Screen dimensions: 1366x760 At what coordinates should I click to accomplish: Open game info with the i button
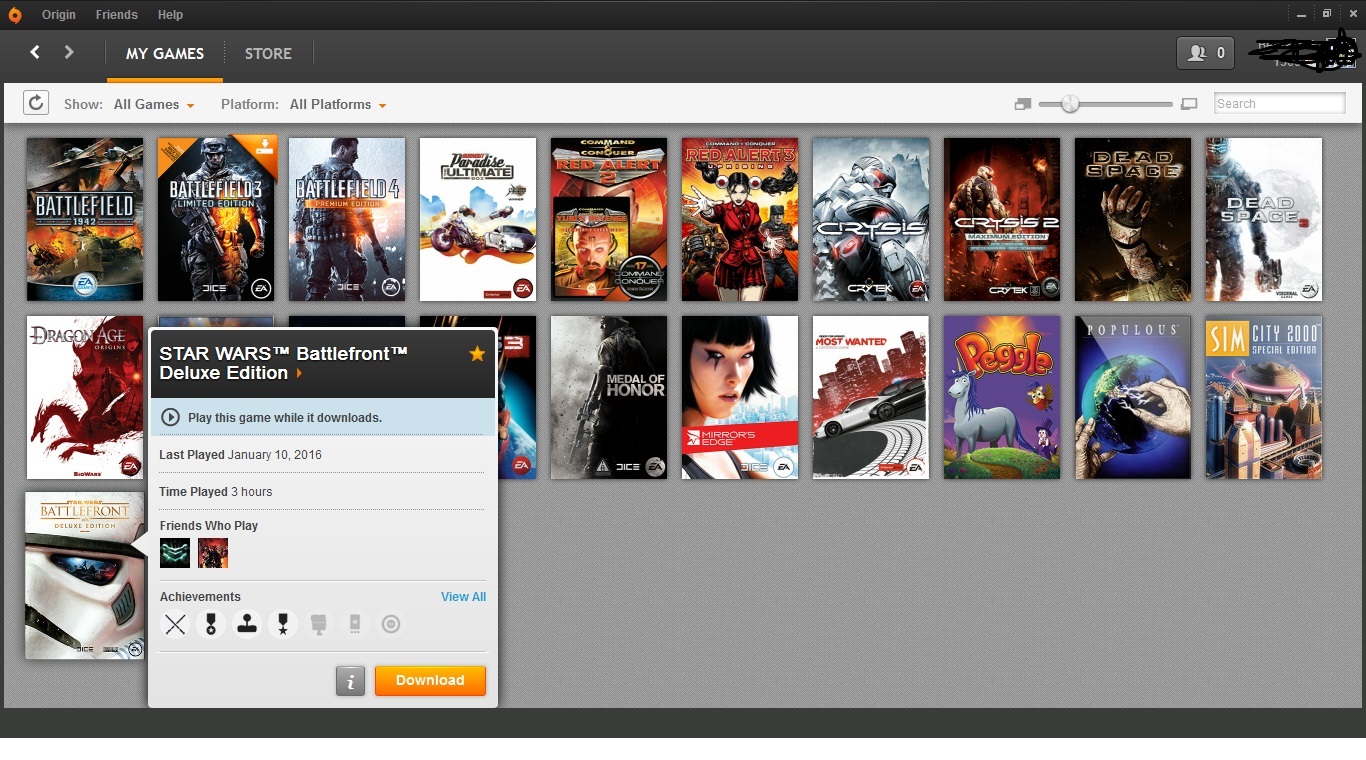coord(350,681)
